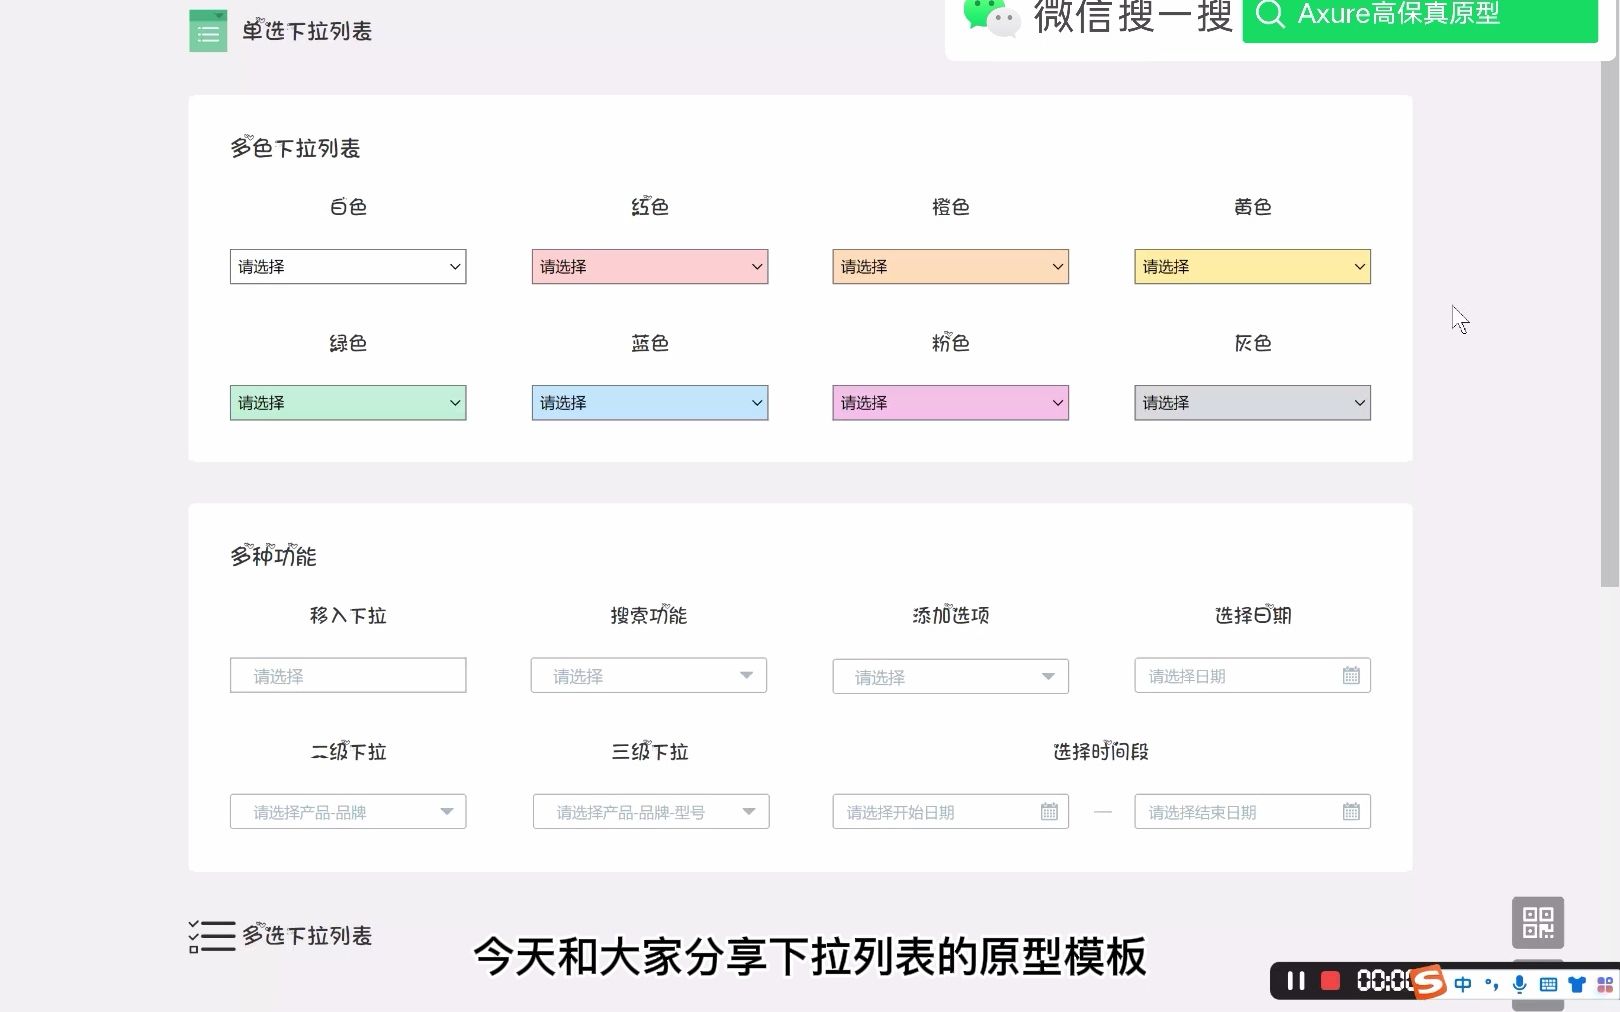Click the search magnifier in the green bar
1620x1012 pixels.
[x=1270, y=14]
